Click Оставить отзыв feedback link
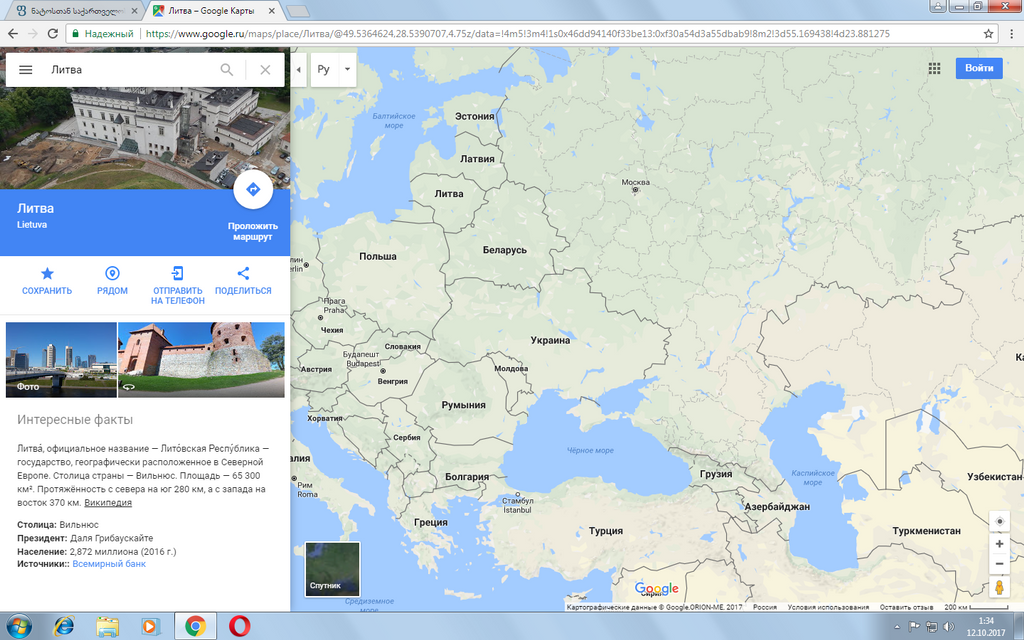This screenshot has width=1024, height=640. click(906, 607)
